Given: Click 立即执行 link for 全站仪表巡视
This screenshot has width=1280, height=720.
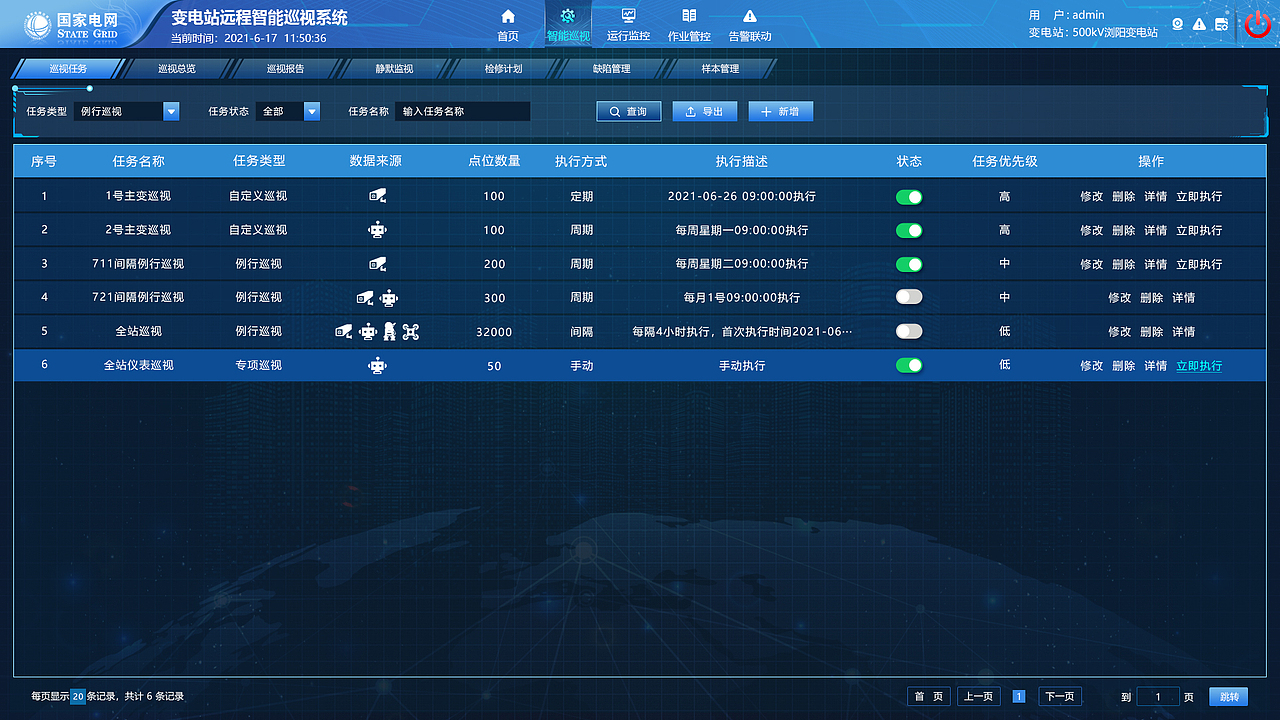Looking at the screenshot, I should [1198, 365].
